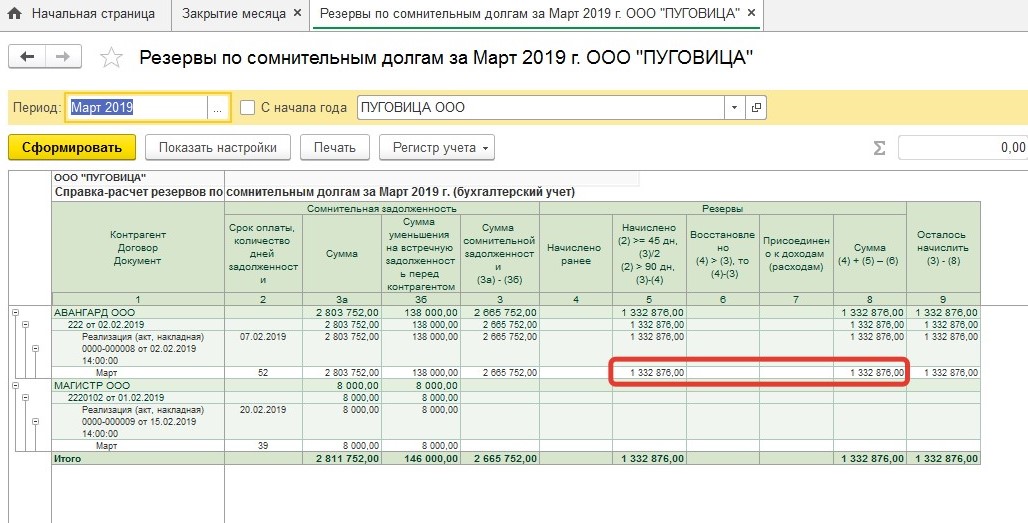This screenshot has height=523, width=1028.
Task: Click the back navigation arrow
Action: pos(27,57)
